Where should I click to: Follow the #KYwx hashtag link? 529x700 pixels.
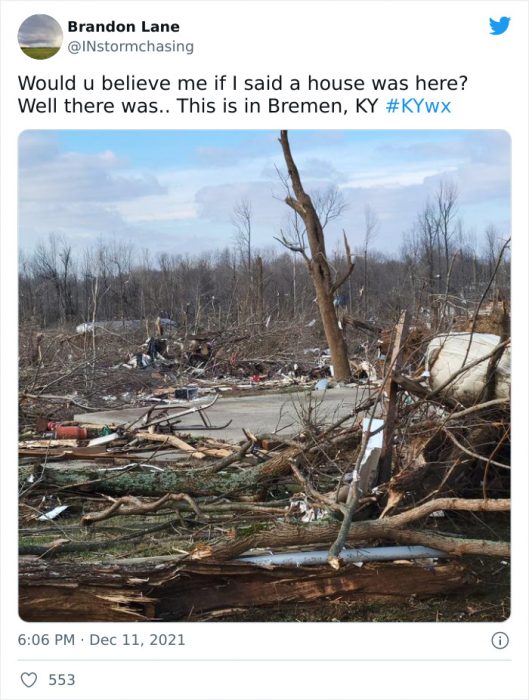pyautogui.click(x=418, y=106)
